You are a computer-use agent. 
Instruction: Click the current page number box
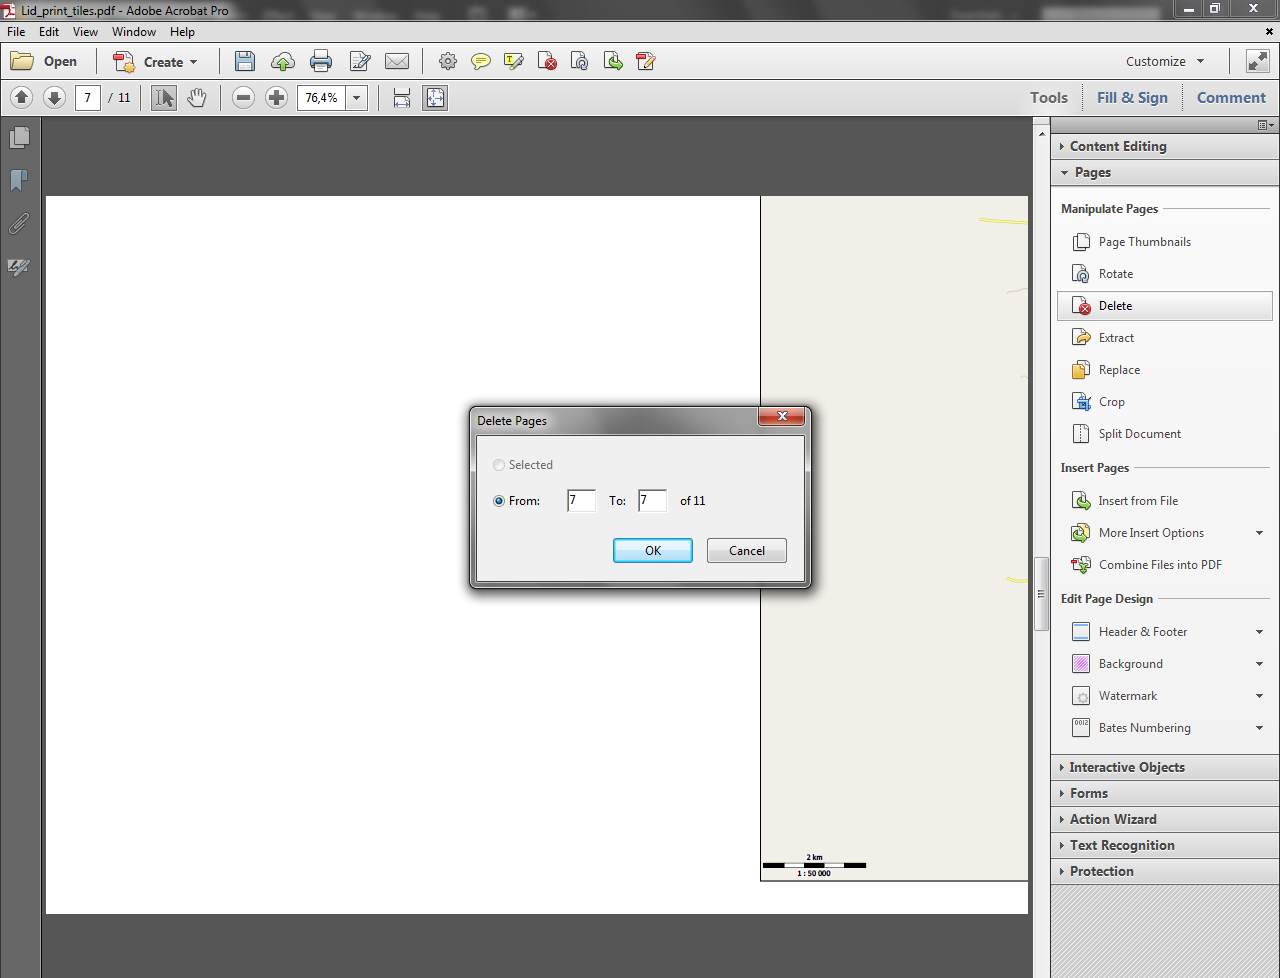(x=88, y=98)
